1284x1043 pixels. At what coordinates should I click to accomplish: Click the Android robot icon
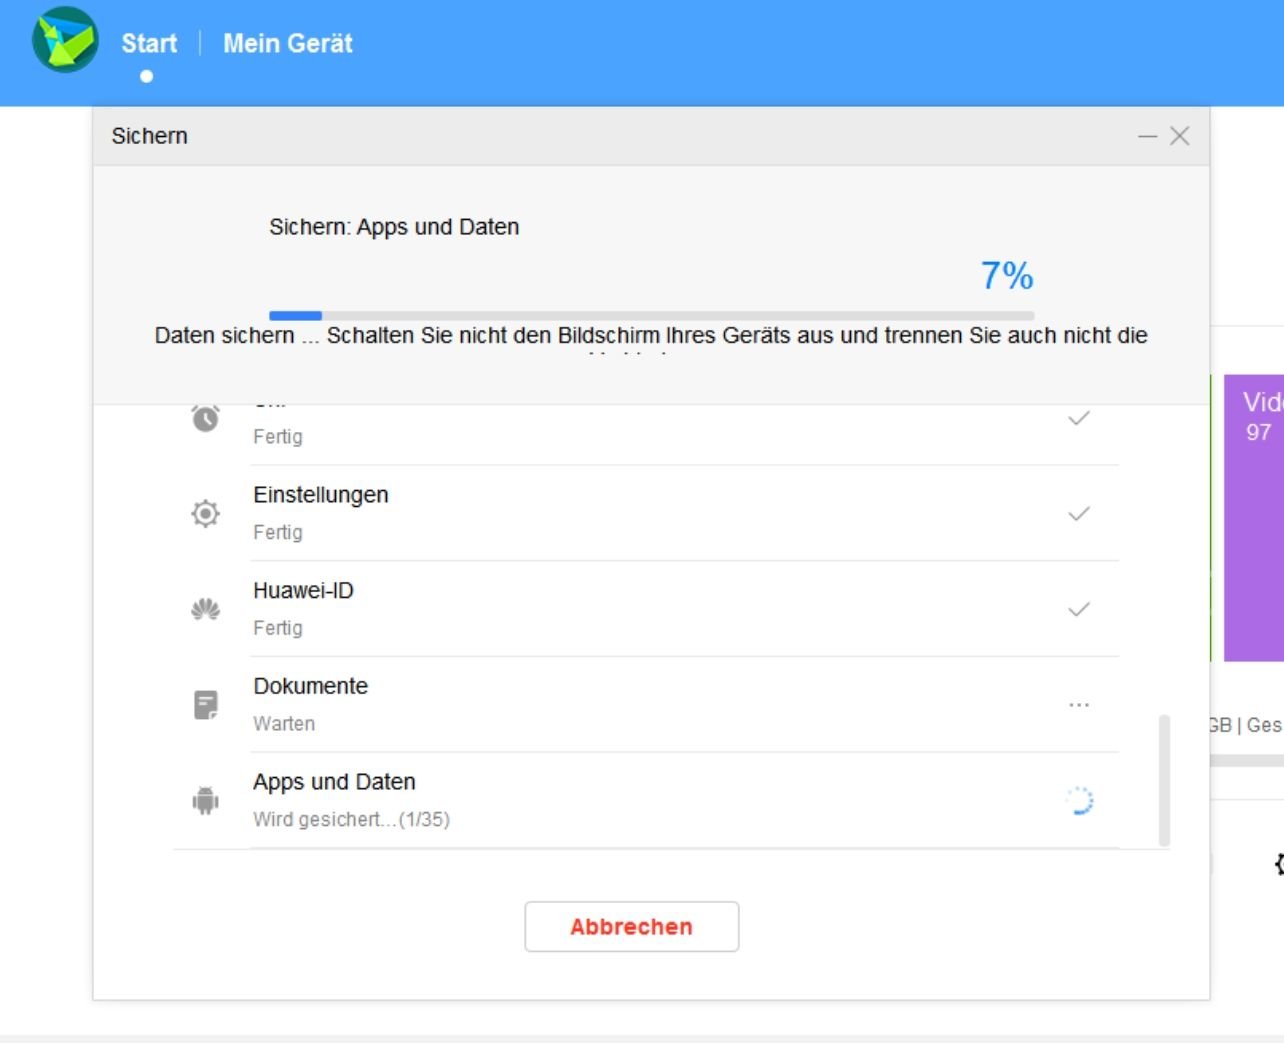206,801
